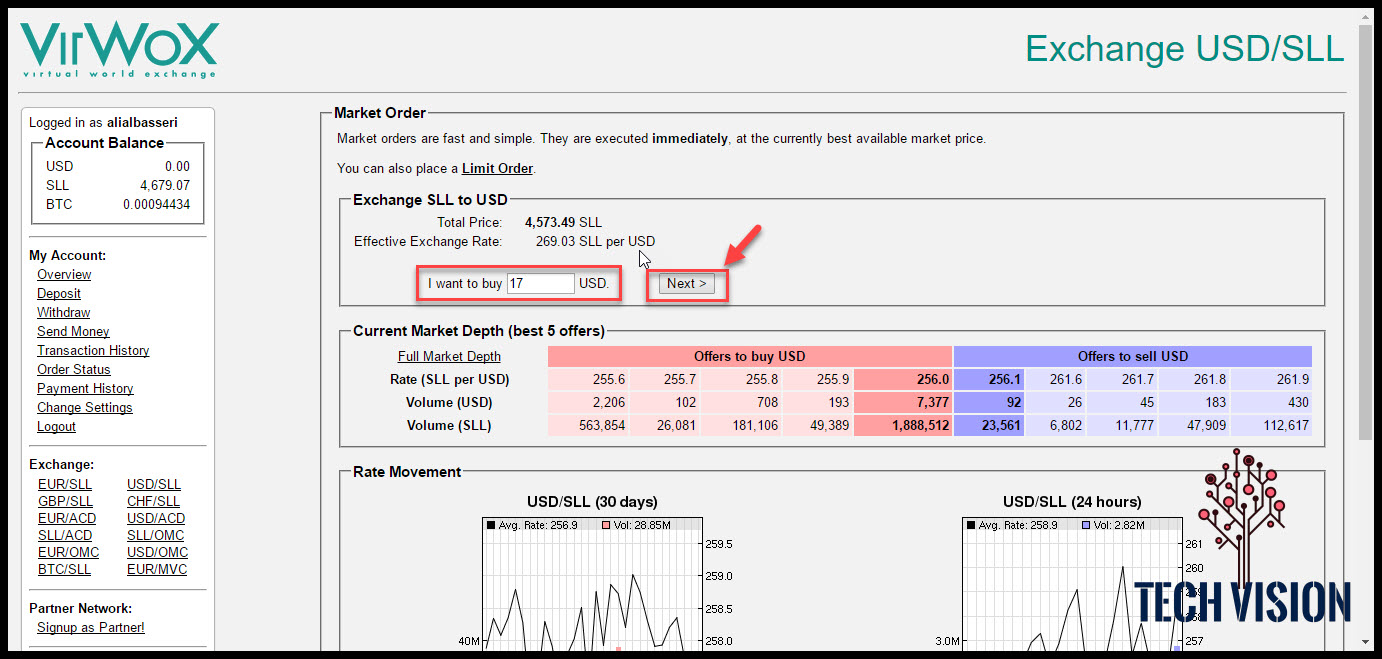1382x659 pixels.
Task: Go to the Deposit page
Action: pos(59,293)
